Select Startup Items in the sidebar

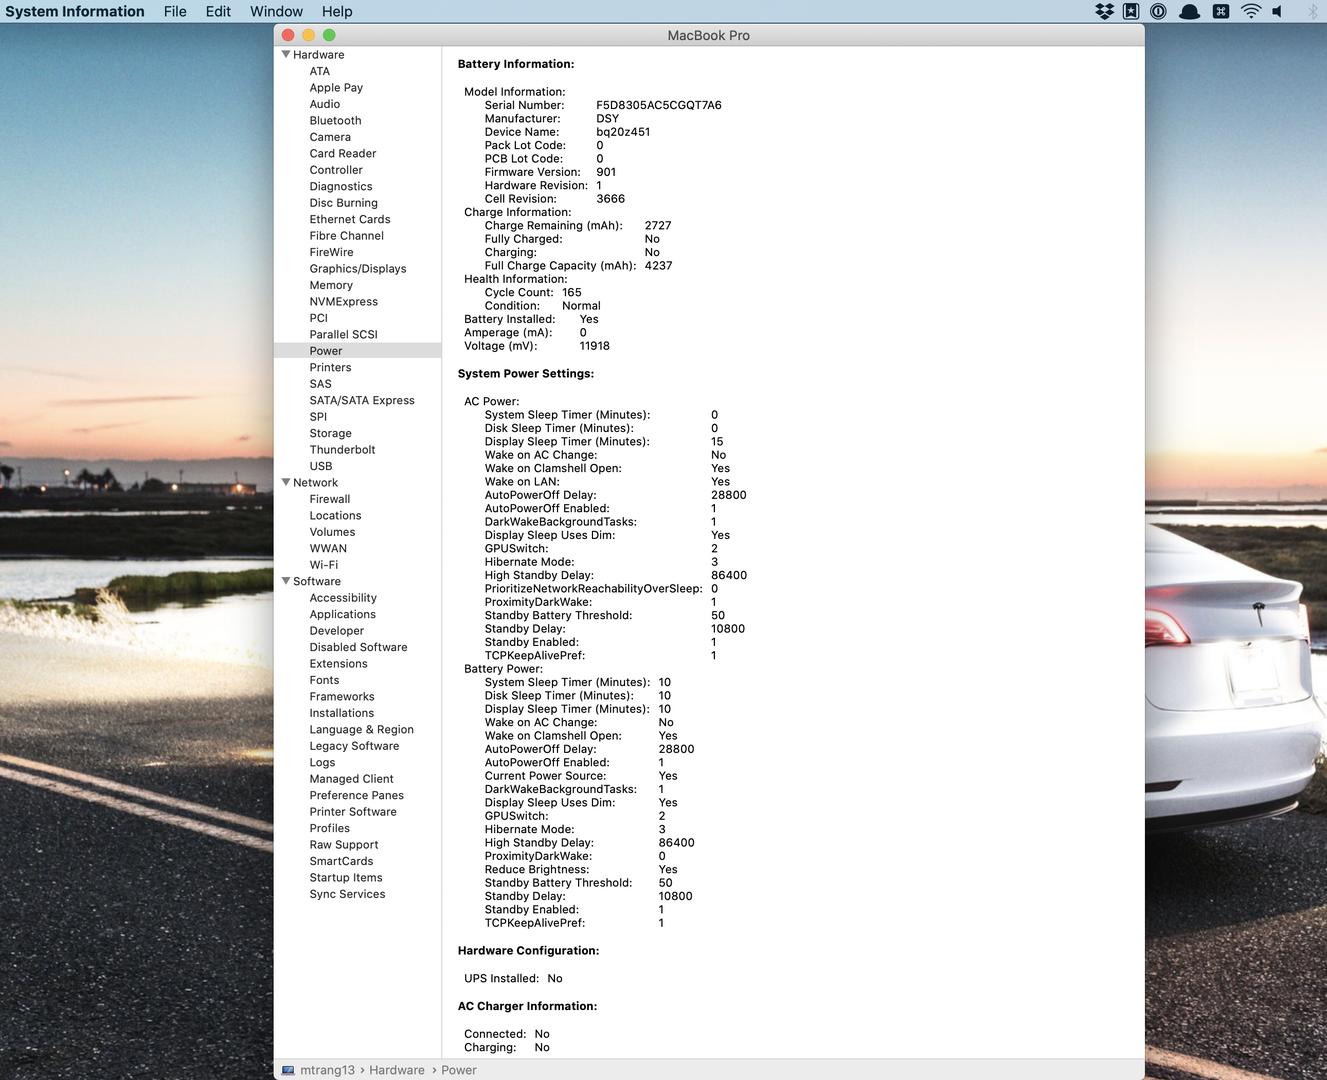(346, 878)
